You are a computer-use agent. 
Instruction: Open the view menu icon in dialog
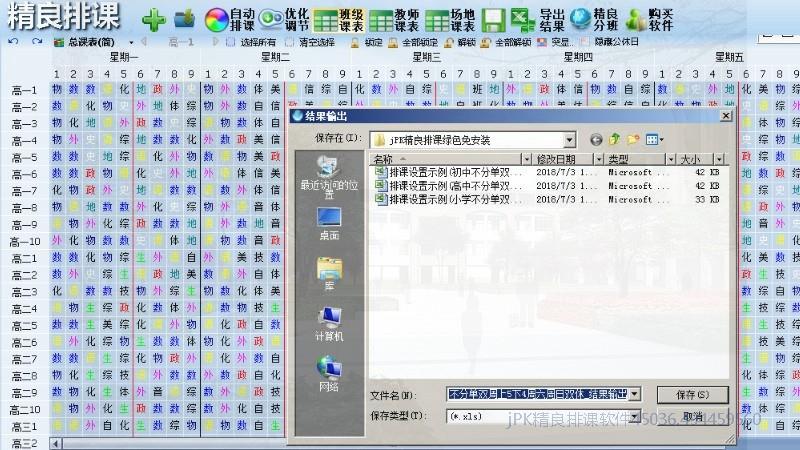pyautogui.click(x=654, y=139)
